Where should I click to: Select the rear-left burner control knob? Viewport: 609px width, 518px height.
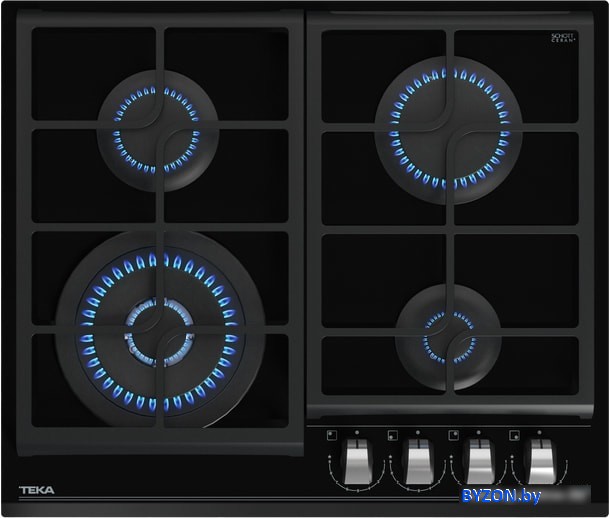[358, 461]
